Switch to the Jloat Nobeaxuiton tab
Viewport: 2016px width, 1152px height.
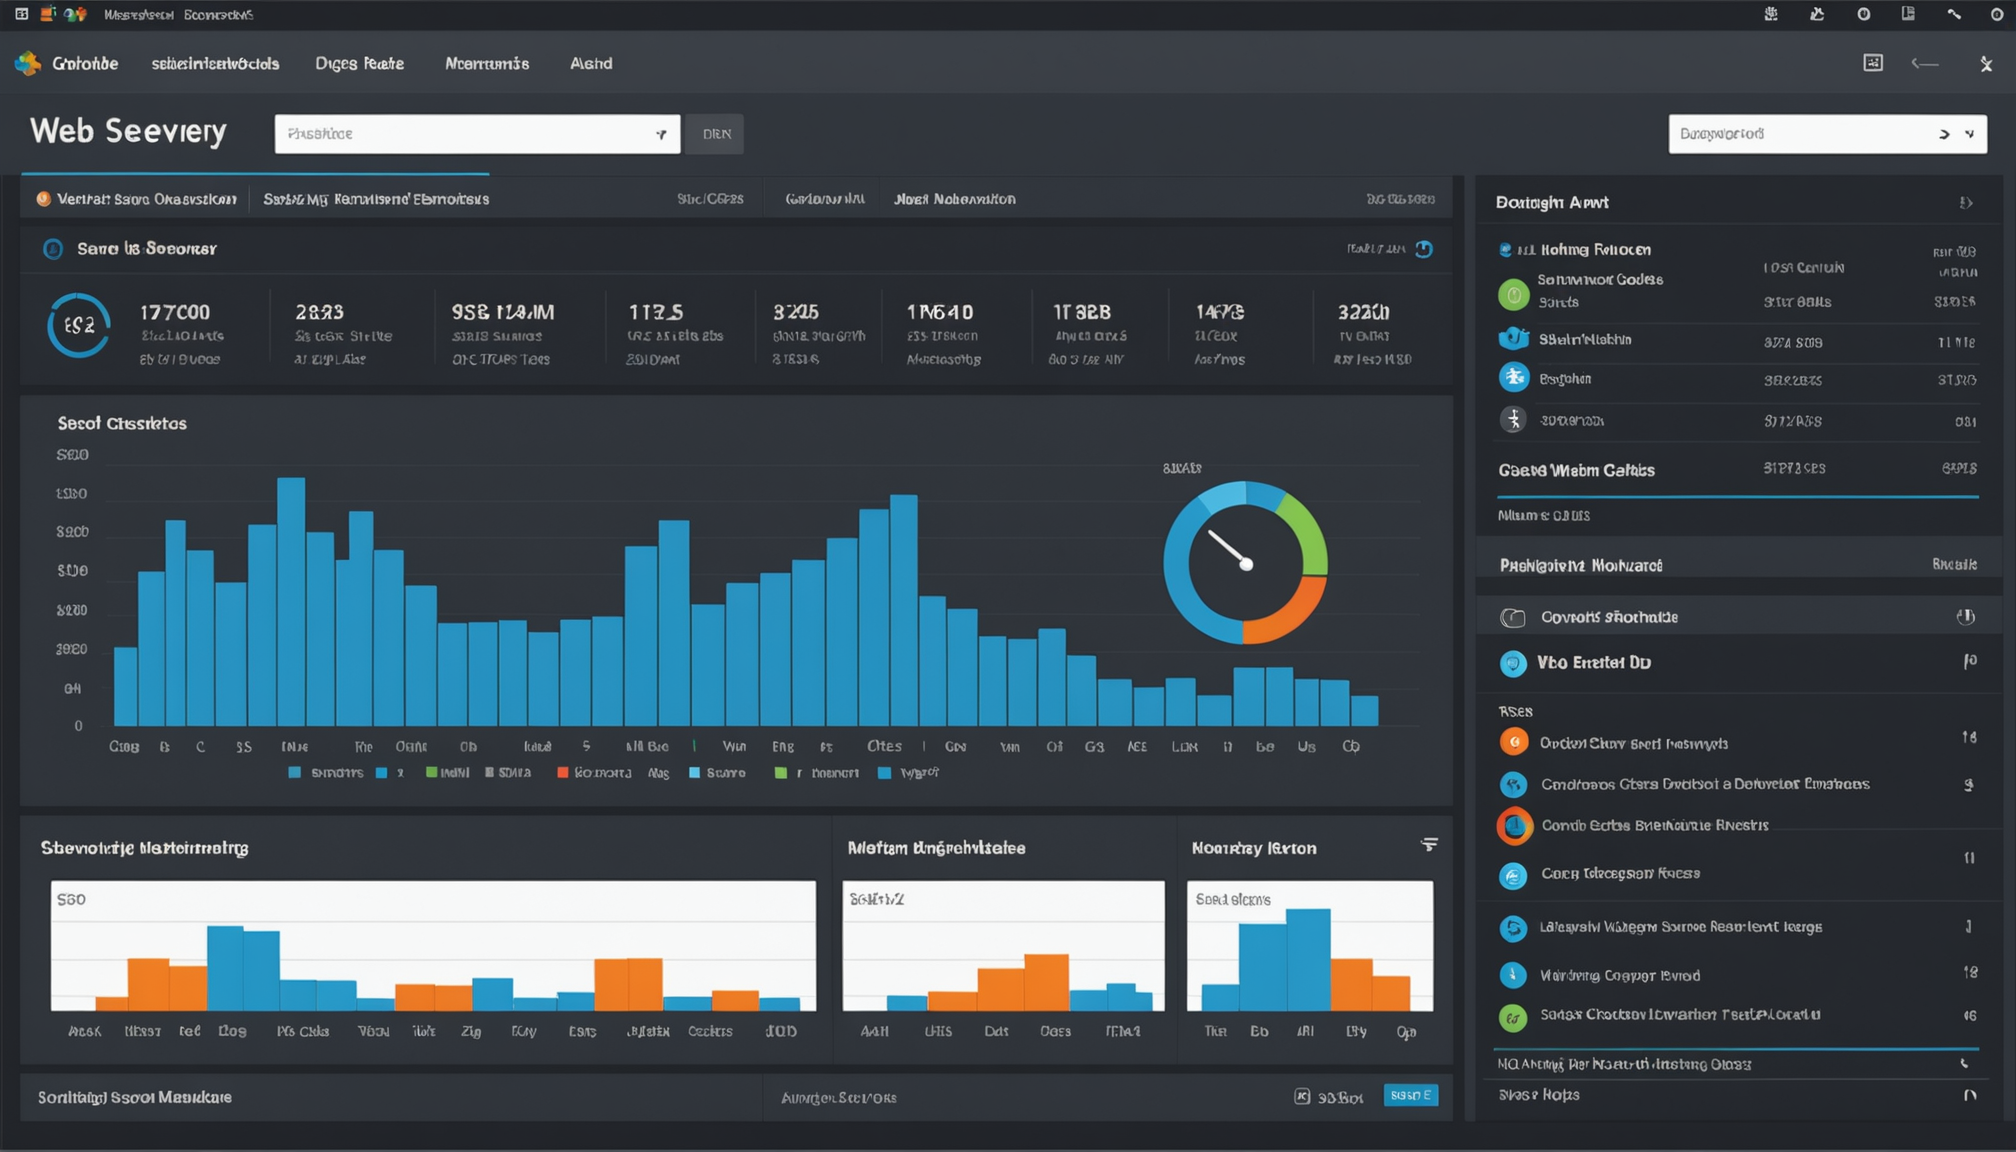click(954, 199)
